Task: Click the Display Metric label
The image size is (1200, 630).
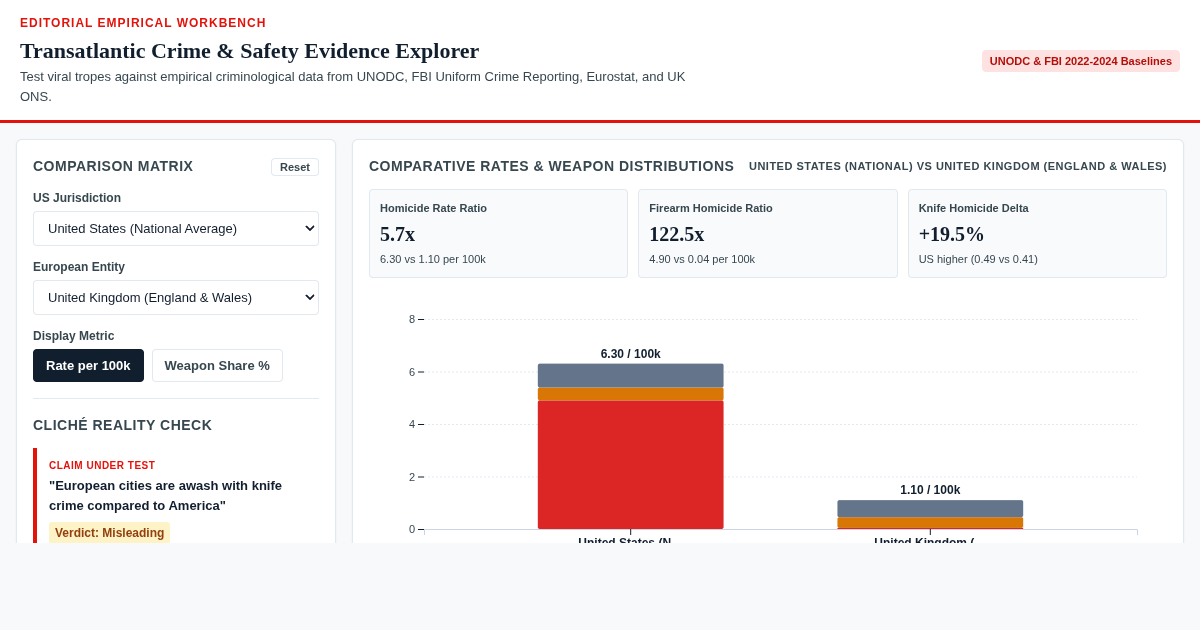Action: coord(74,336)
